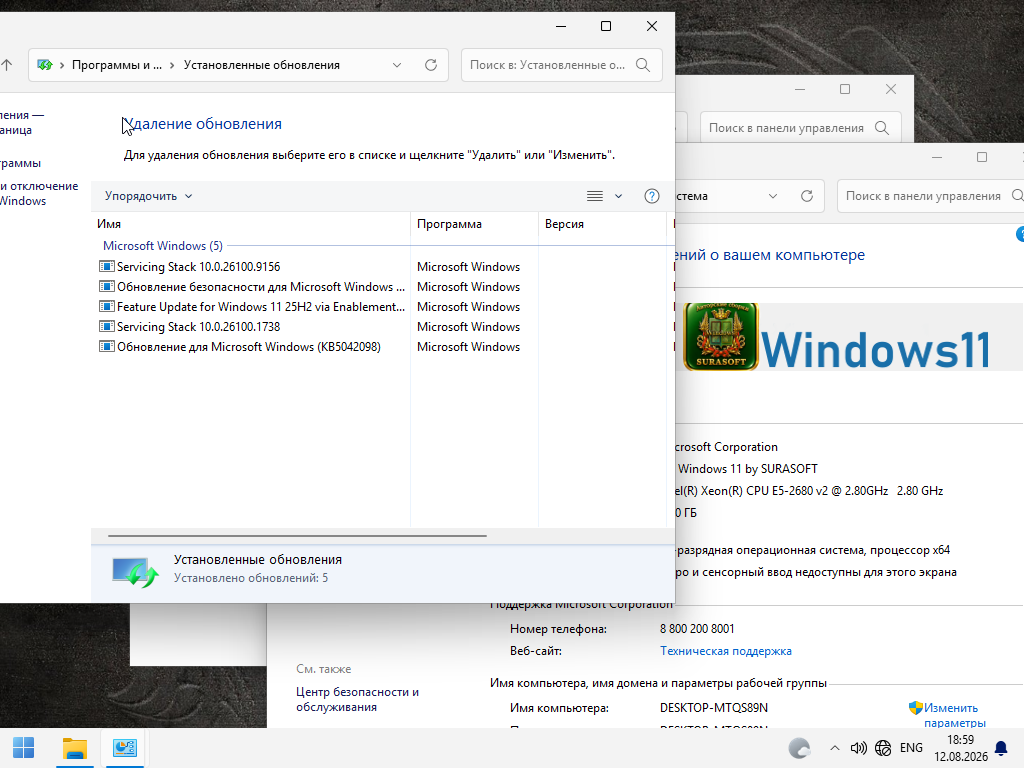Click the Установленные обновления details icon
The height and width of the screenshot is (768, 1024).
pyautogui.click(x=135, y=571)
